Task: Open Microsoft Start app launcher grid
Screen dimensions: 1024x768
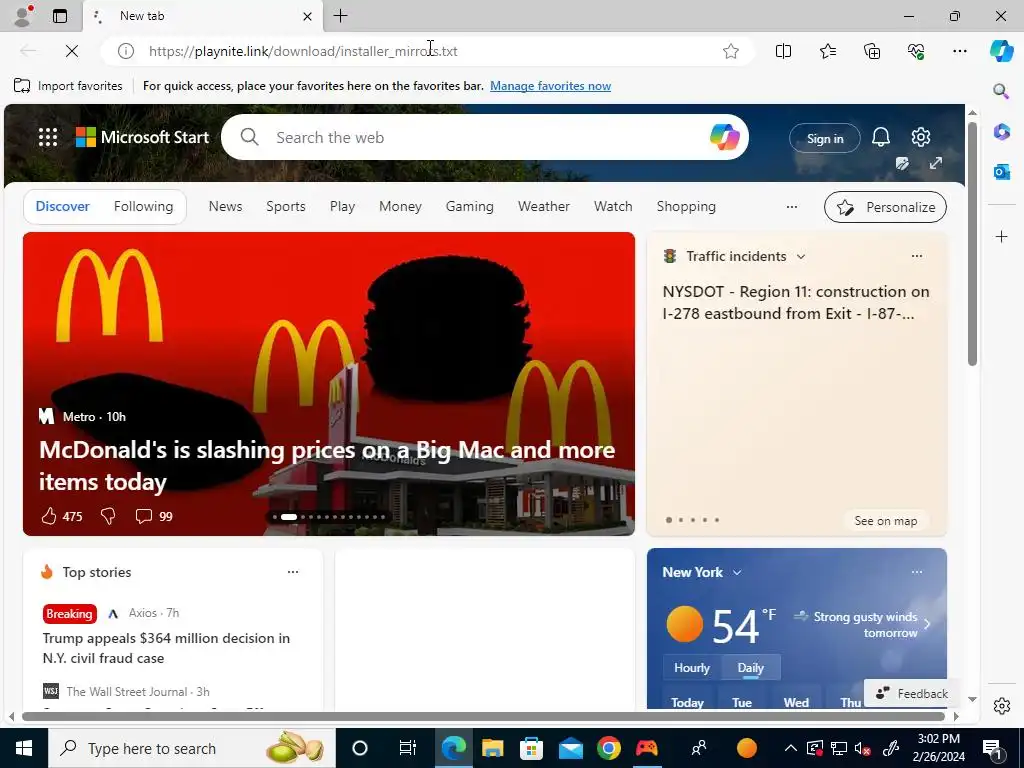Action: pyautogui.click(x=48, y=137)
